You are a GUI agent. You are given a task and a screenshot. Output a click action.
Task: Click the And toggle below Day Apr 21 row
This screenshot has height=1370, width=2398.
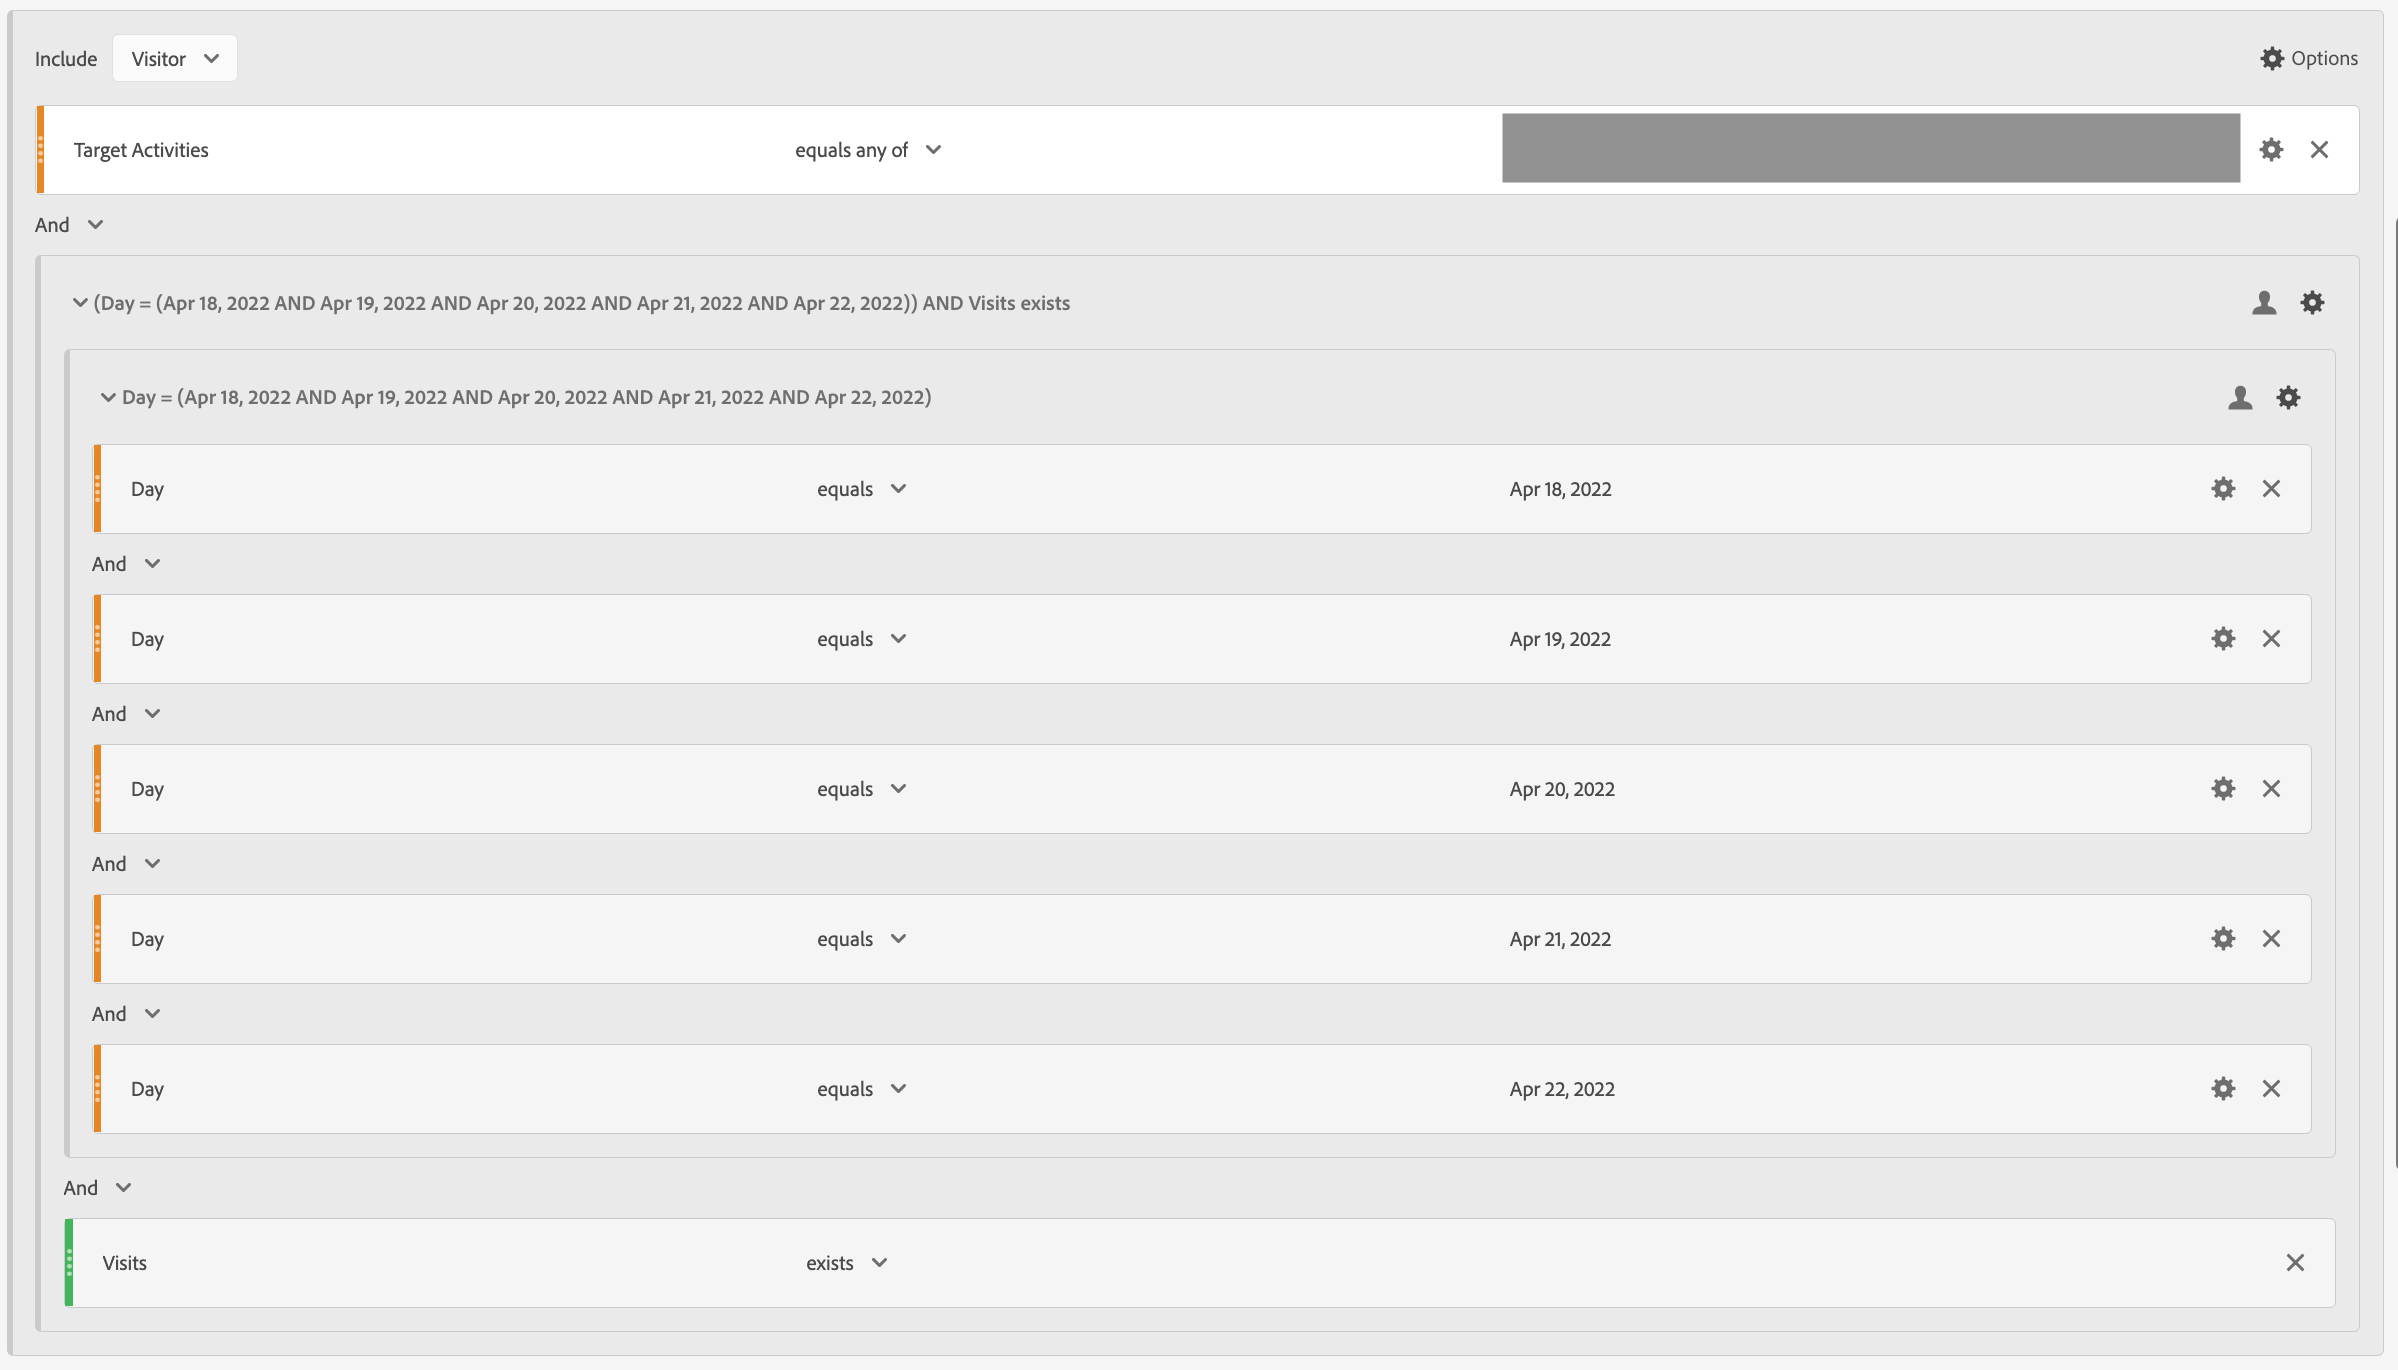[124, 1013]
